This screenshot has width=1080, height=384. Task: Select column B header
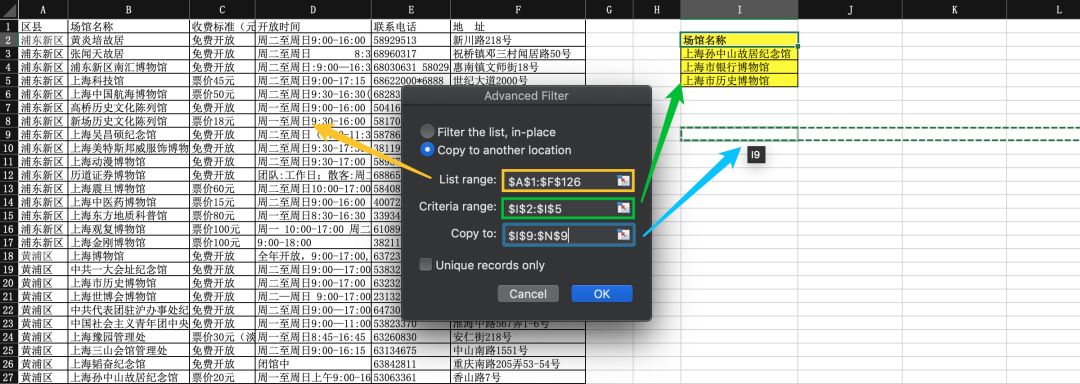129,10
